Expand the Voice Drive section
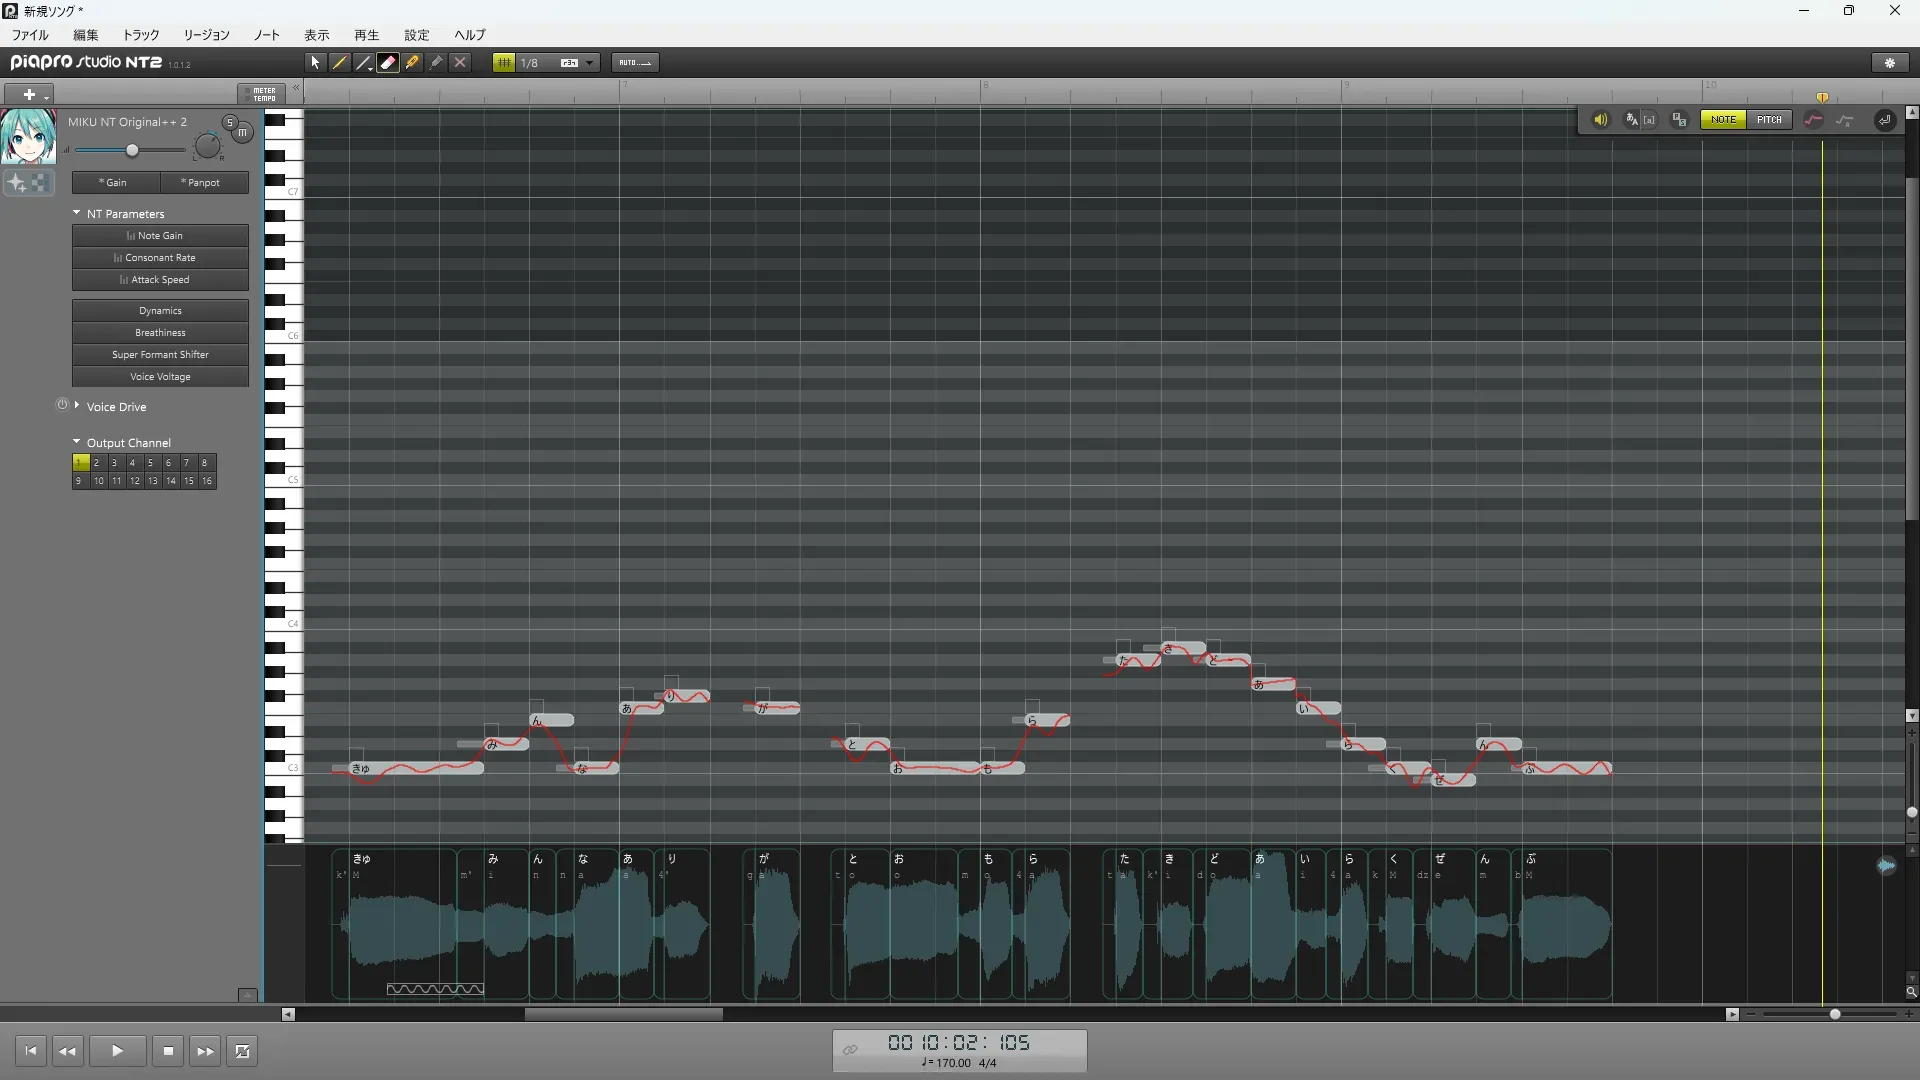The image size is (1920, 1080). coord(77,406)
